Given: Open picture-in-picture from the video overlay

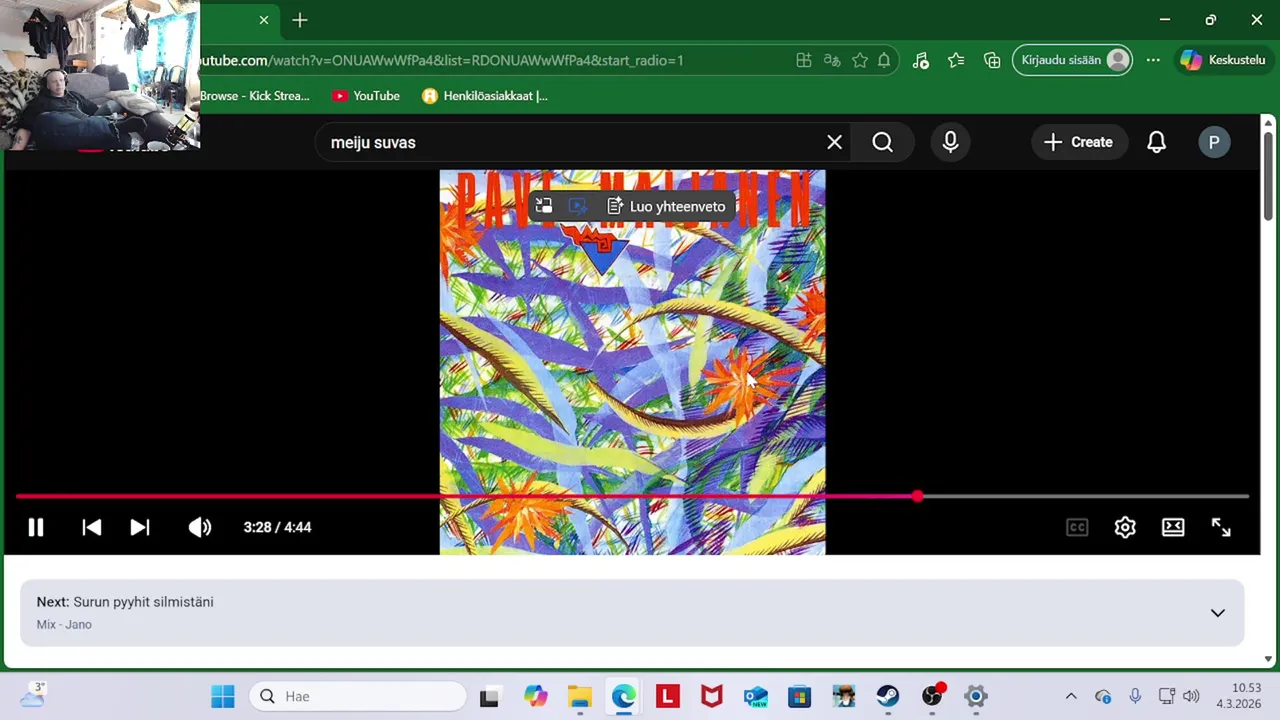Looking at the screenshot, I should point(543,206).
